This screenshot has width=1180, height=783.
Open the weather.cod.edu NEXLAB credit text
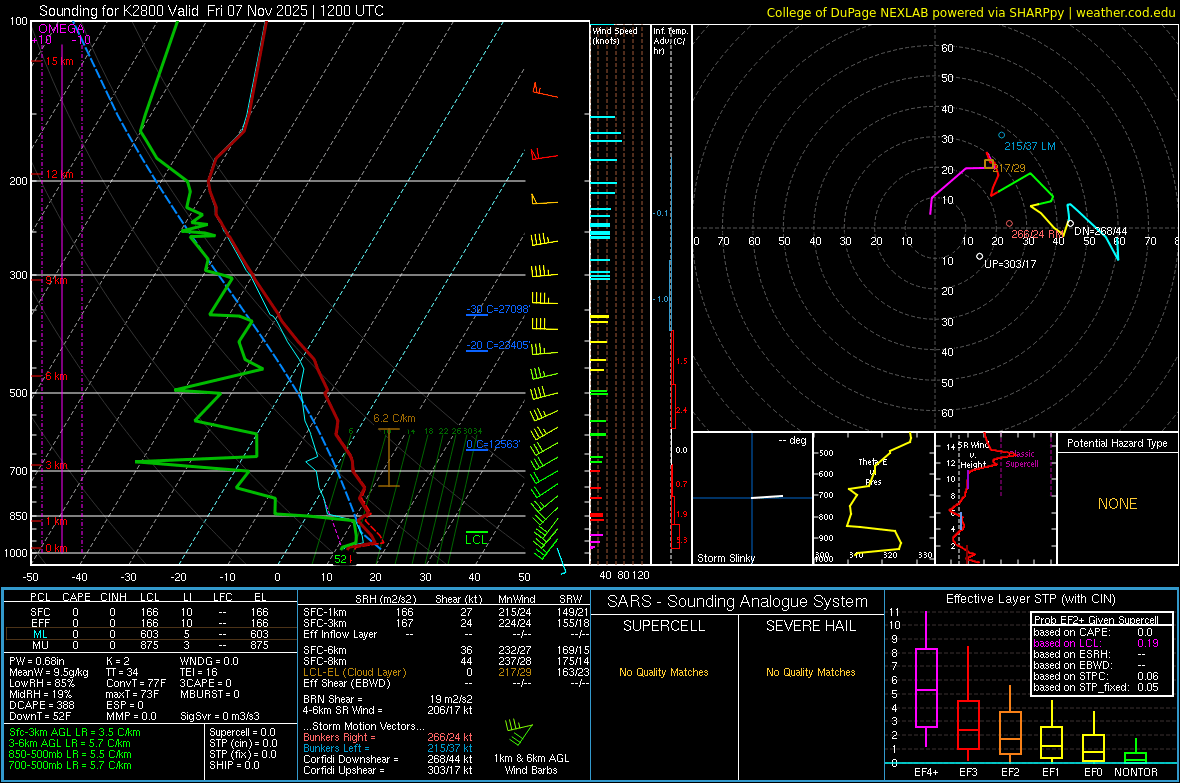click(x=970, y=12)
